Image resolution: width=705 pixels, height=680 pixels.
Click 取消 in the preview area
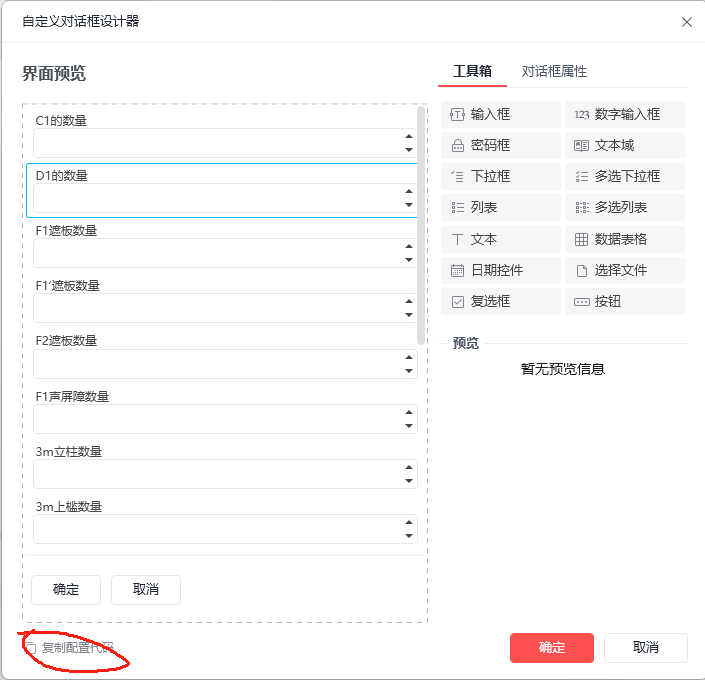pos(146,589)
